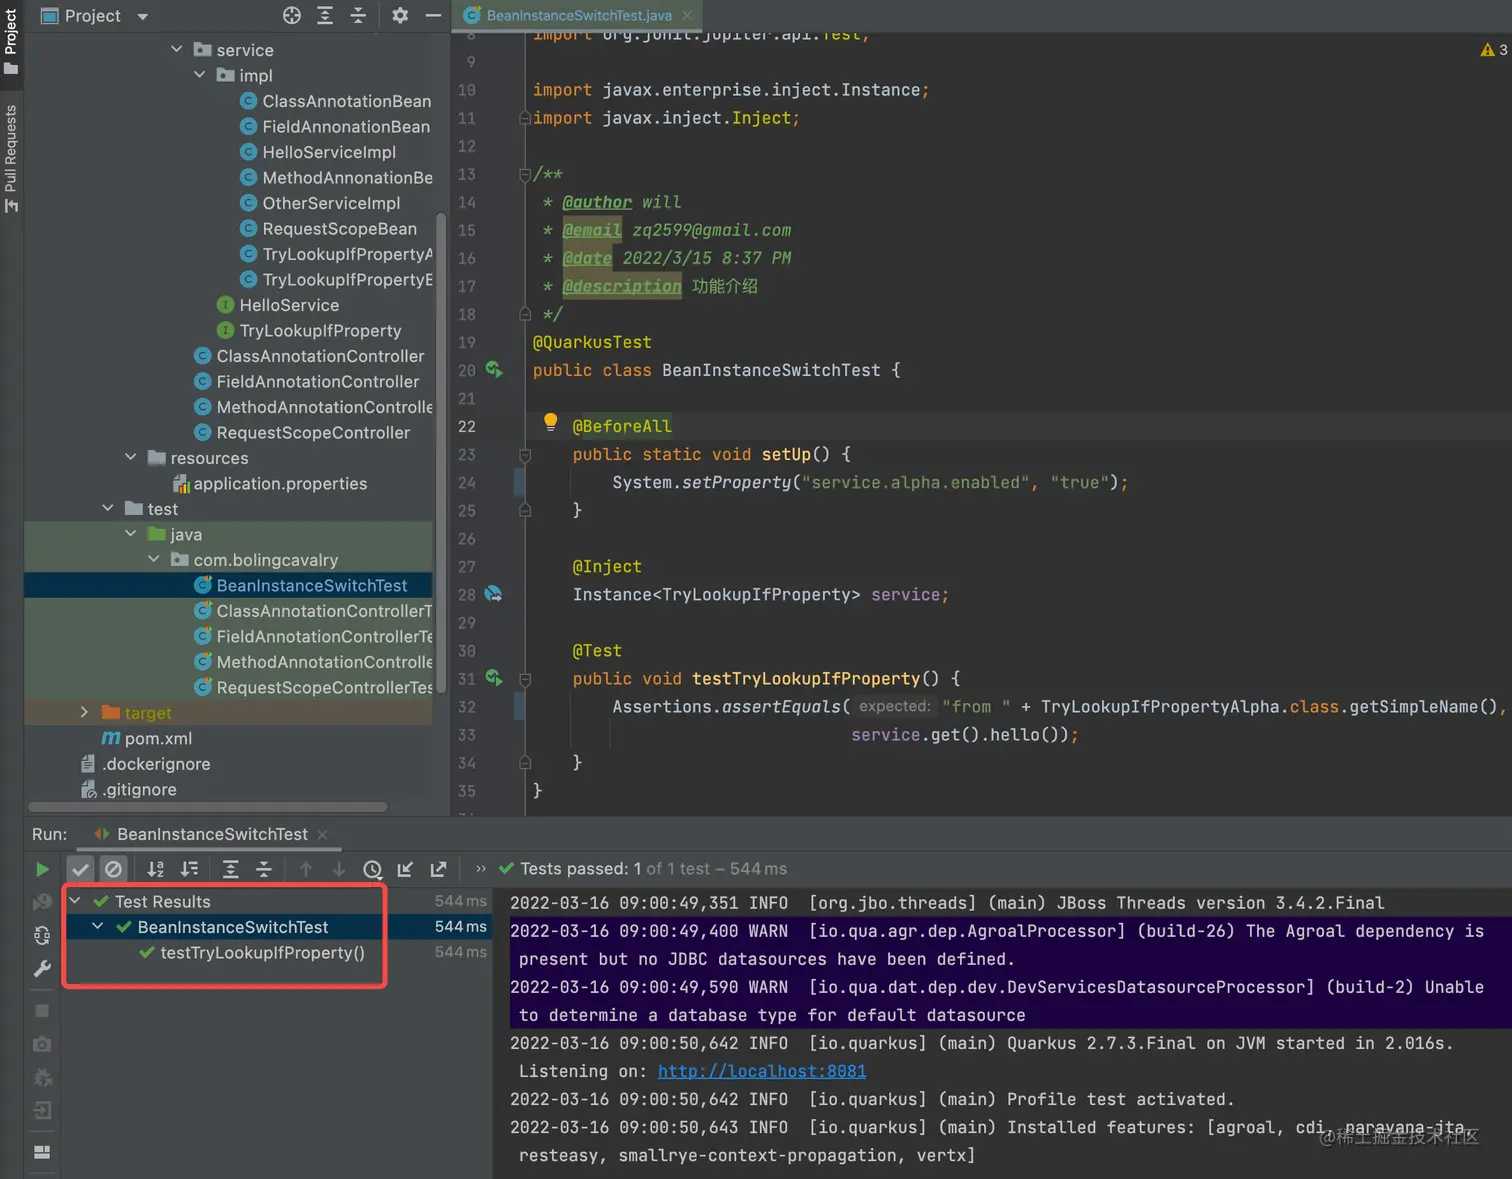Expand all test result nodes
The height and width of the screenshot is (1179, 1512).
pos(230,869)
